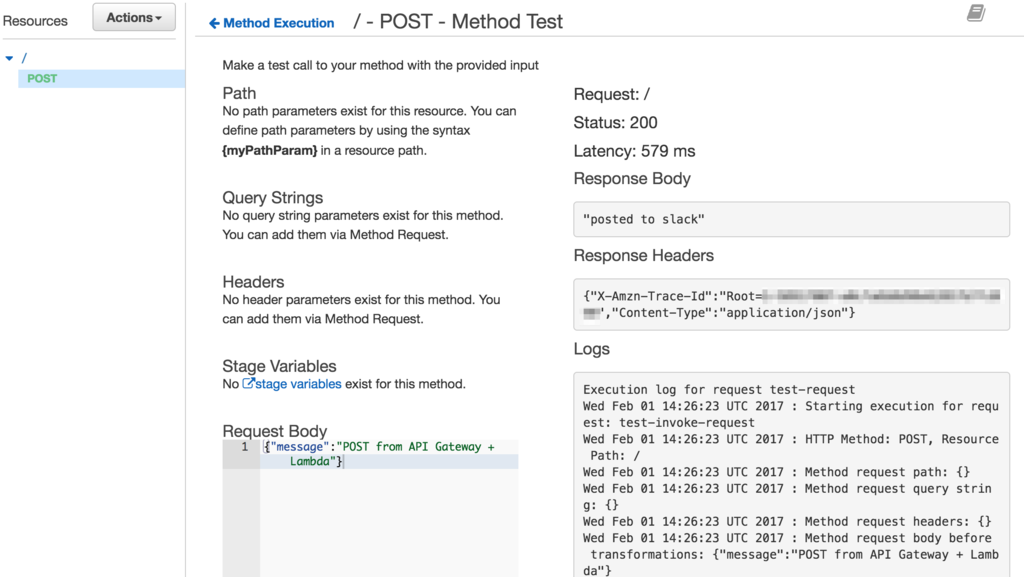Click the Query Strings section heading

click(272, 198)
